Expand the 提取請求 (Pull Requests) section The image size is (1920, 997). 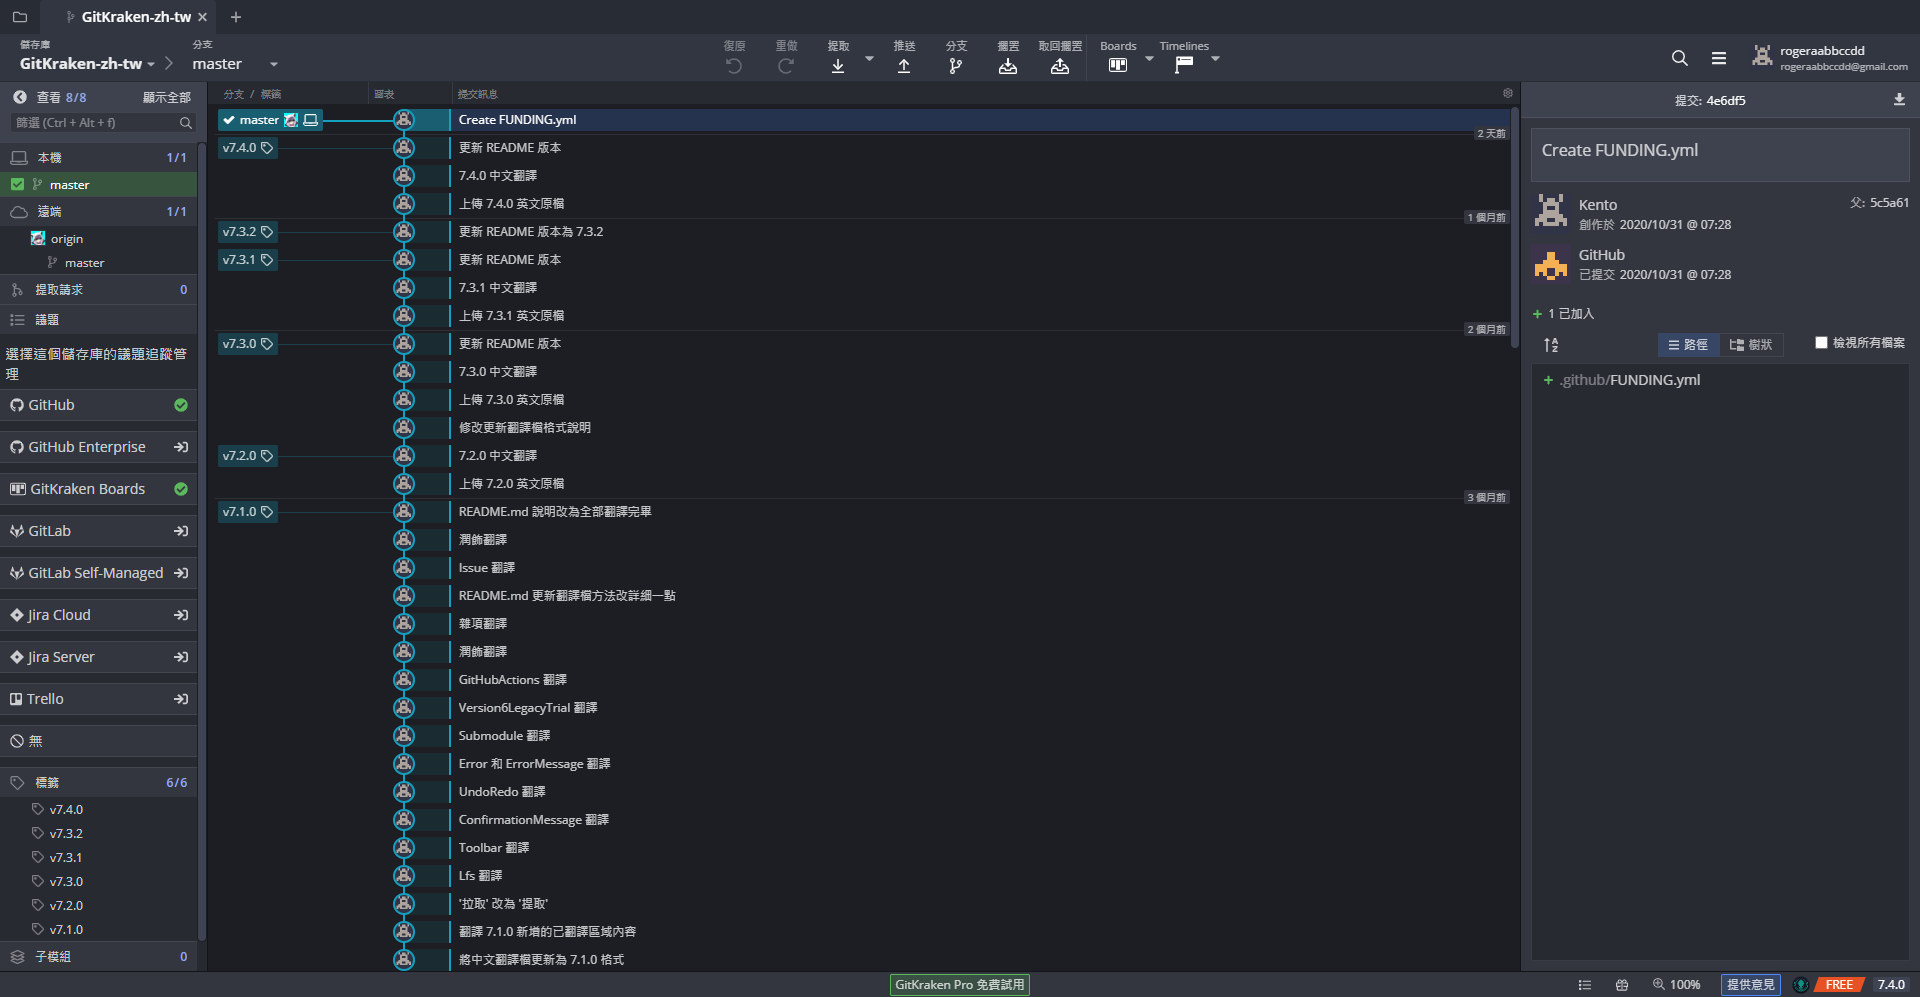click(x=99, y=290)
